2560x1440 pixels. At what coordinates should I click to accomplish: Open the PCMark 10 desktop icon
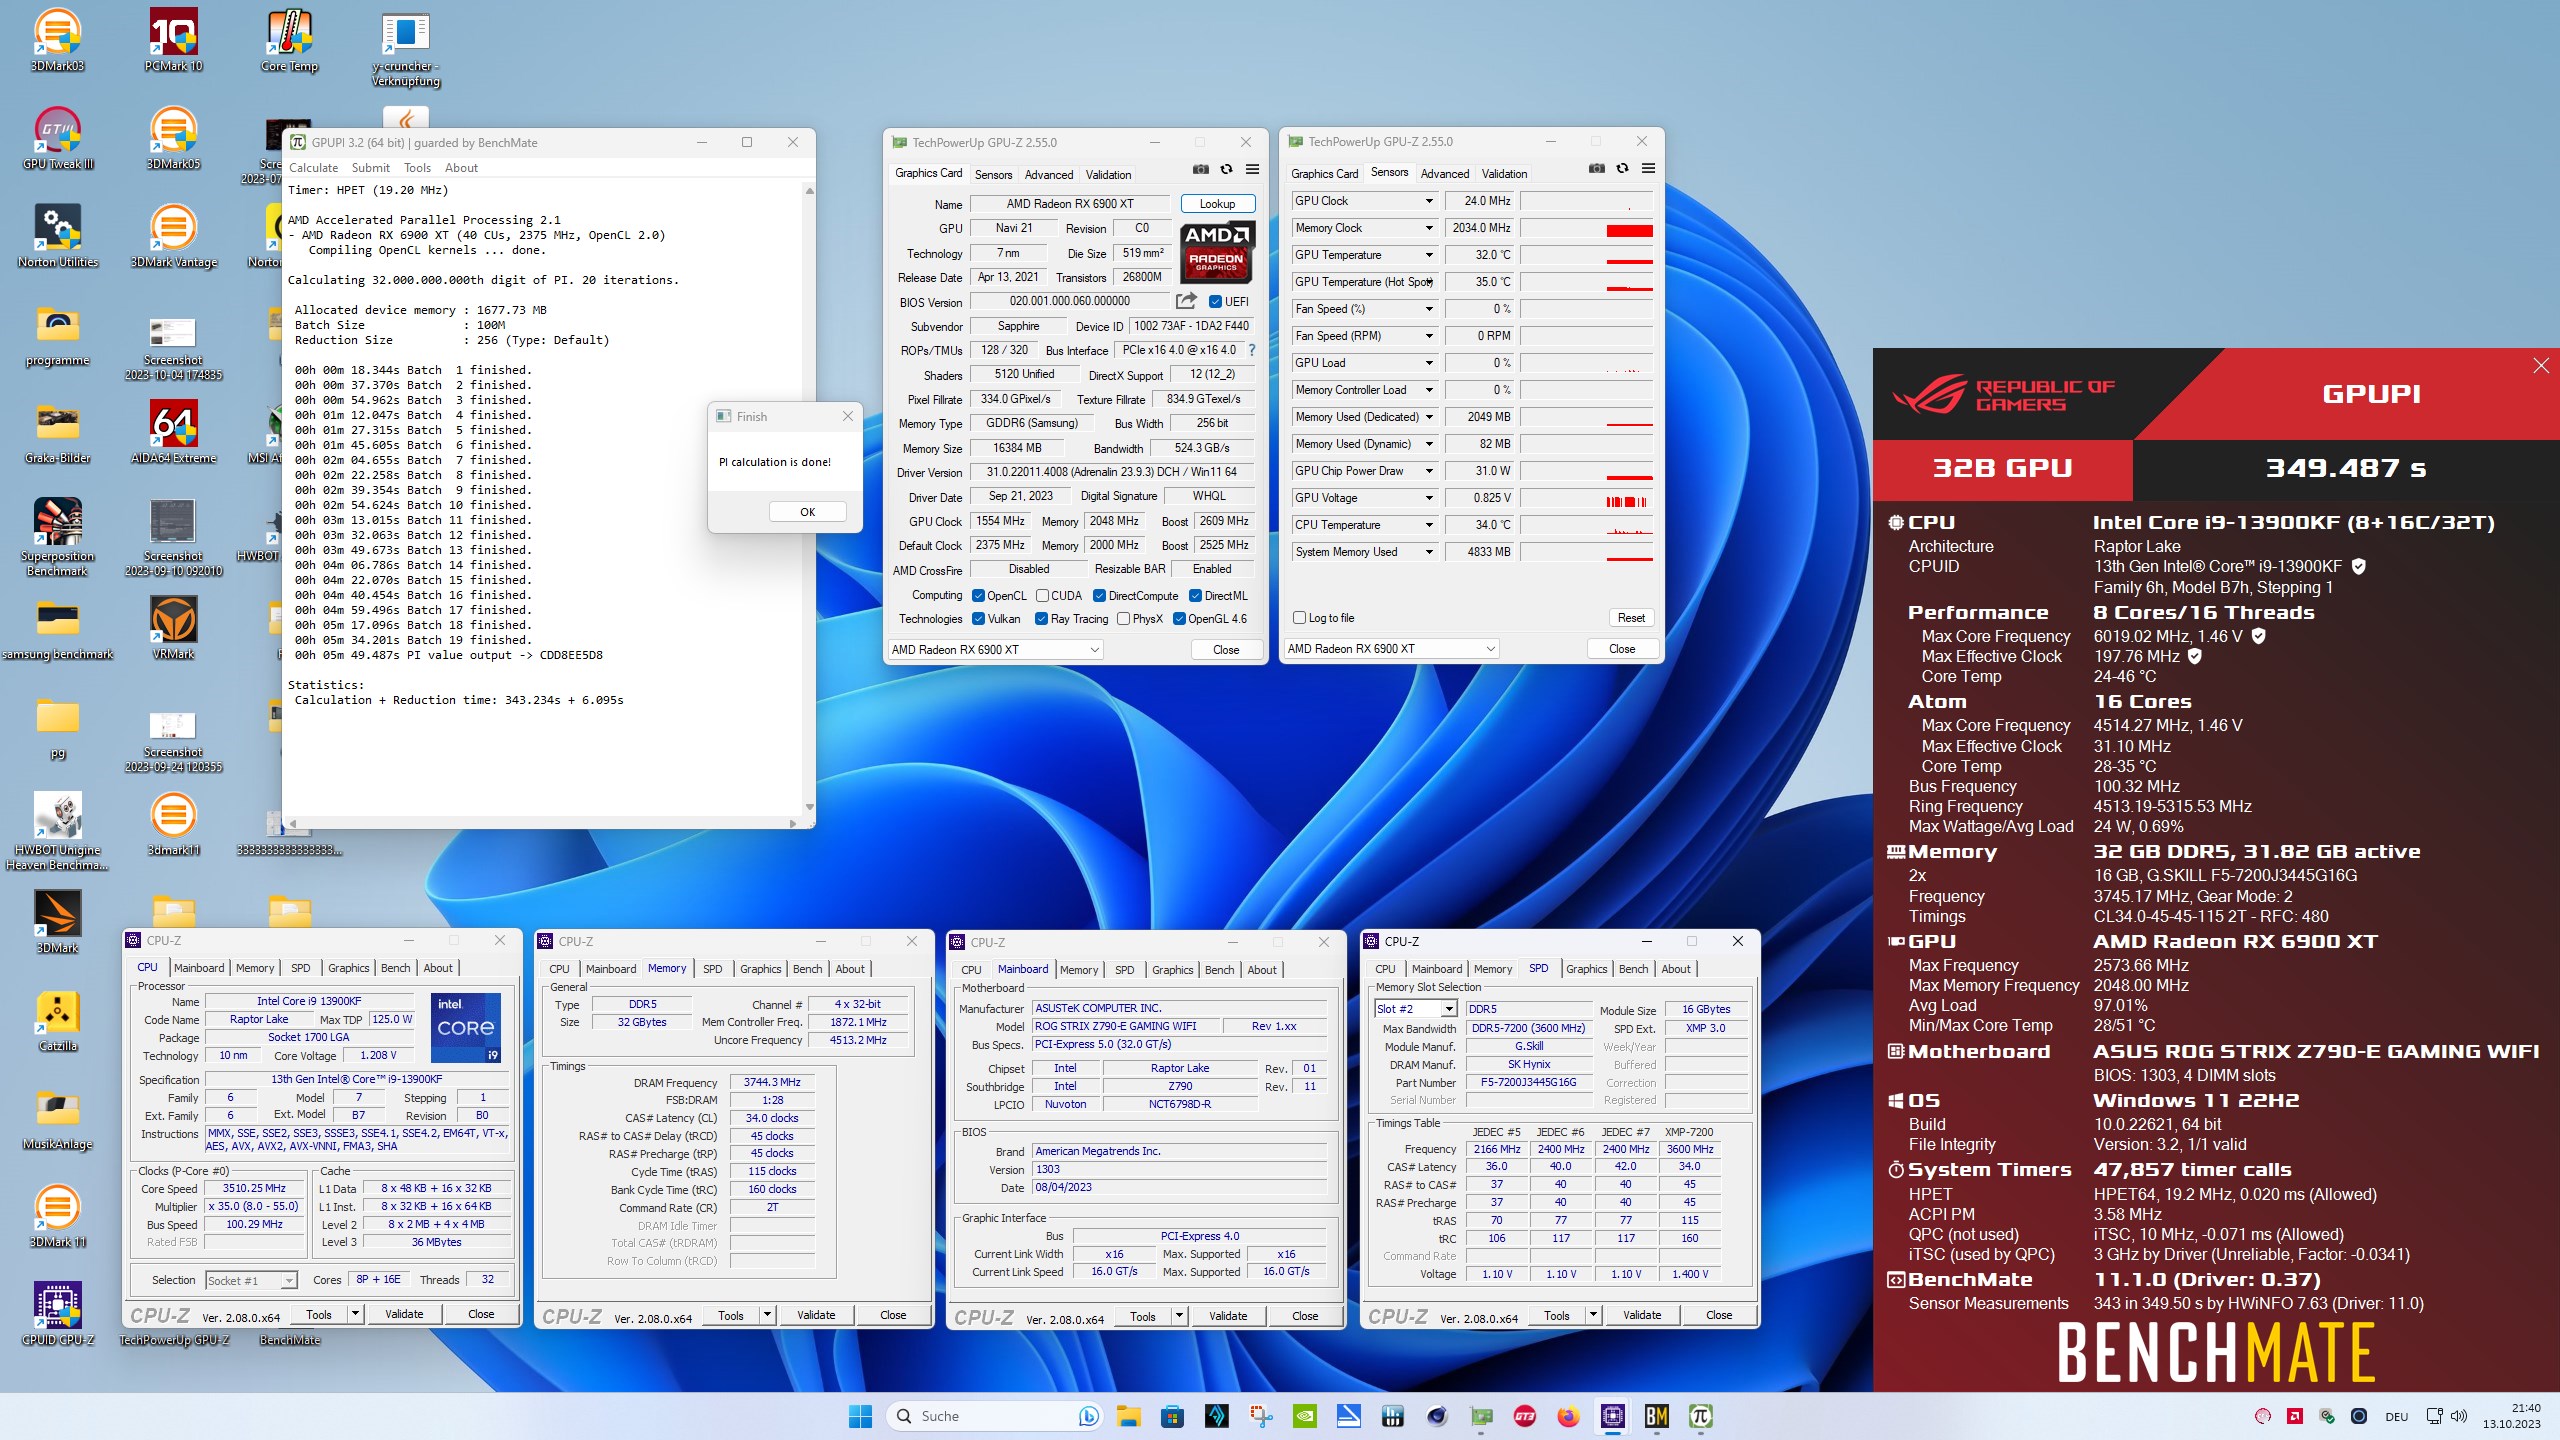(173, 40)
